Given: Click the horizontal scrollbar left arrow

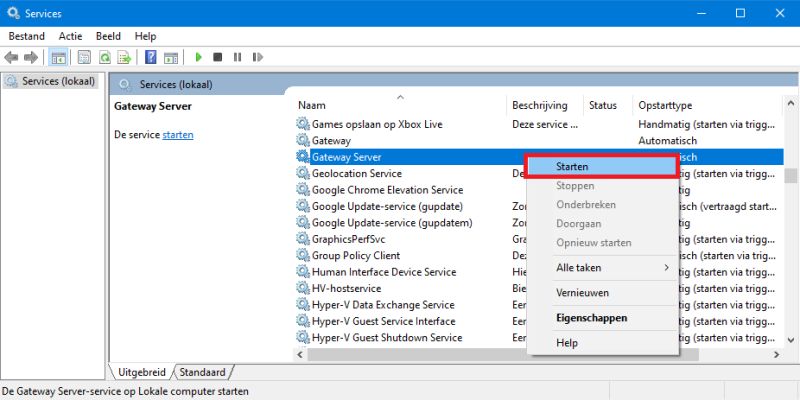Looking at the screenshot, I should (x=301, y=355).
